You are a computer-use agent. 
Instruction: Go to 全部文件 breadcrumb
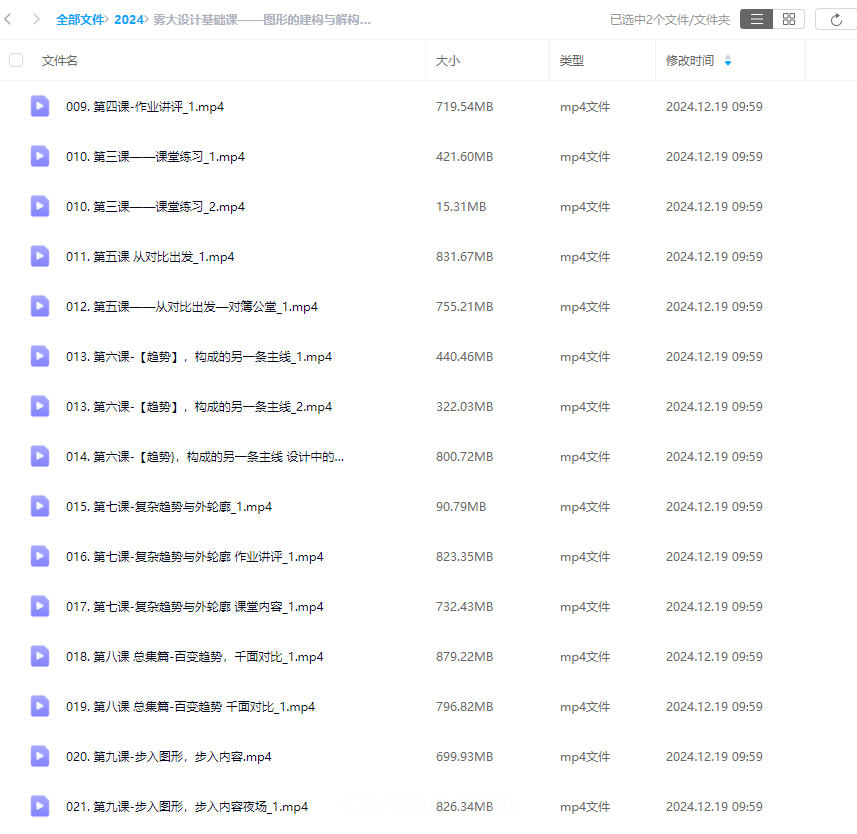click(x=80, y=19)
